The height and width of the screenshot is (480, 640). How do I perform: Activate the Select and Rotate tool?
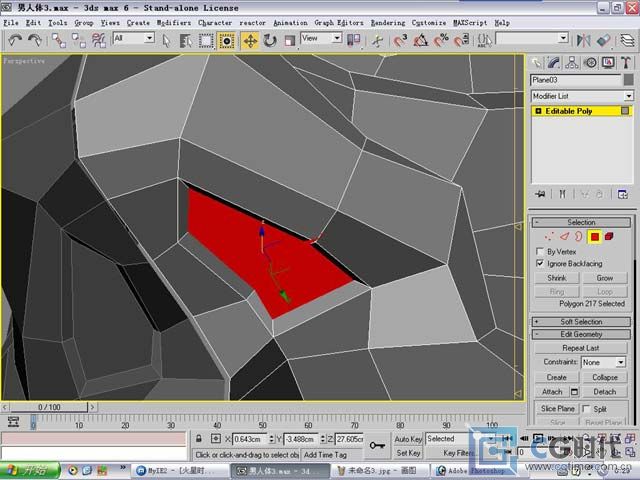pos(270,41)
